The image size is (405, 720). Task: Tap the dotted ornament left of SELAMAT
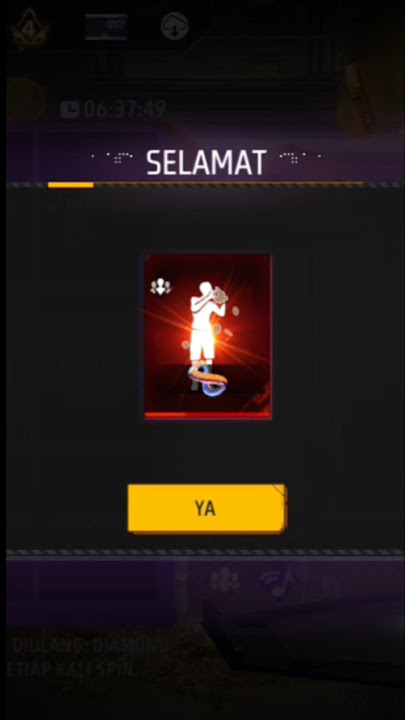113,158
